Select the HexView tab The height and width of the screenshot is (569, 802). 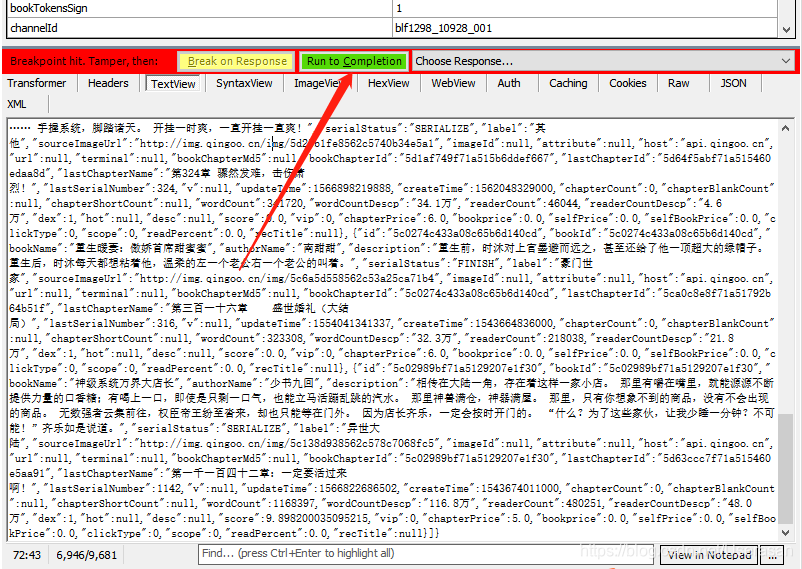[x=388, y=83]
